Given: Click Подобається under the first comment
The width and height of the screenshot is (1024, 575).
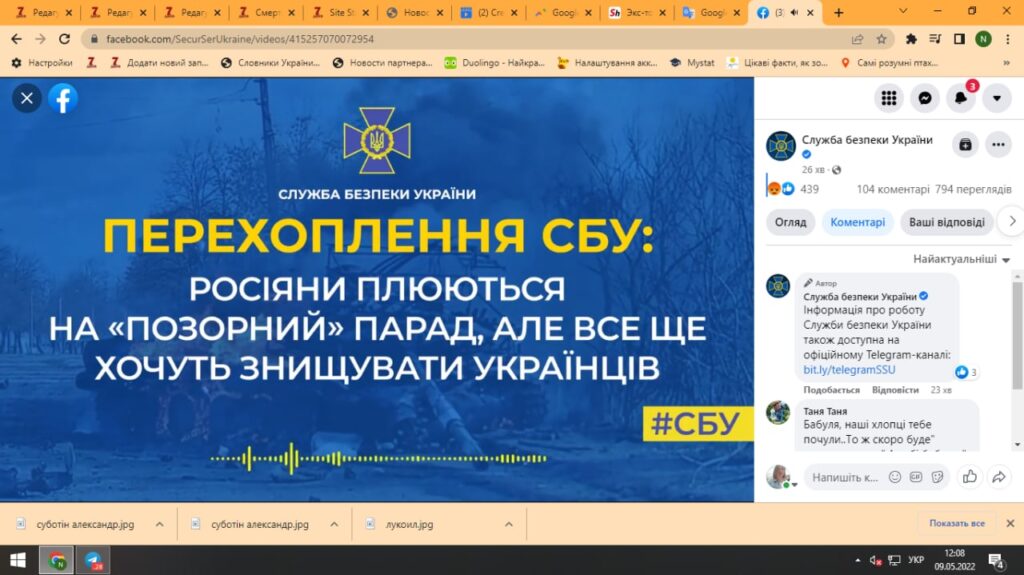Looking at the screenshot, I should (x=831, y=390).
